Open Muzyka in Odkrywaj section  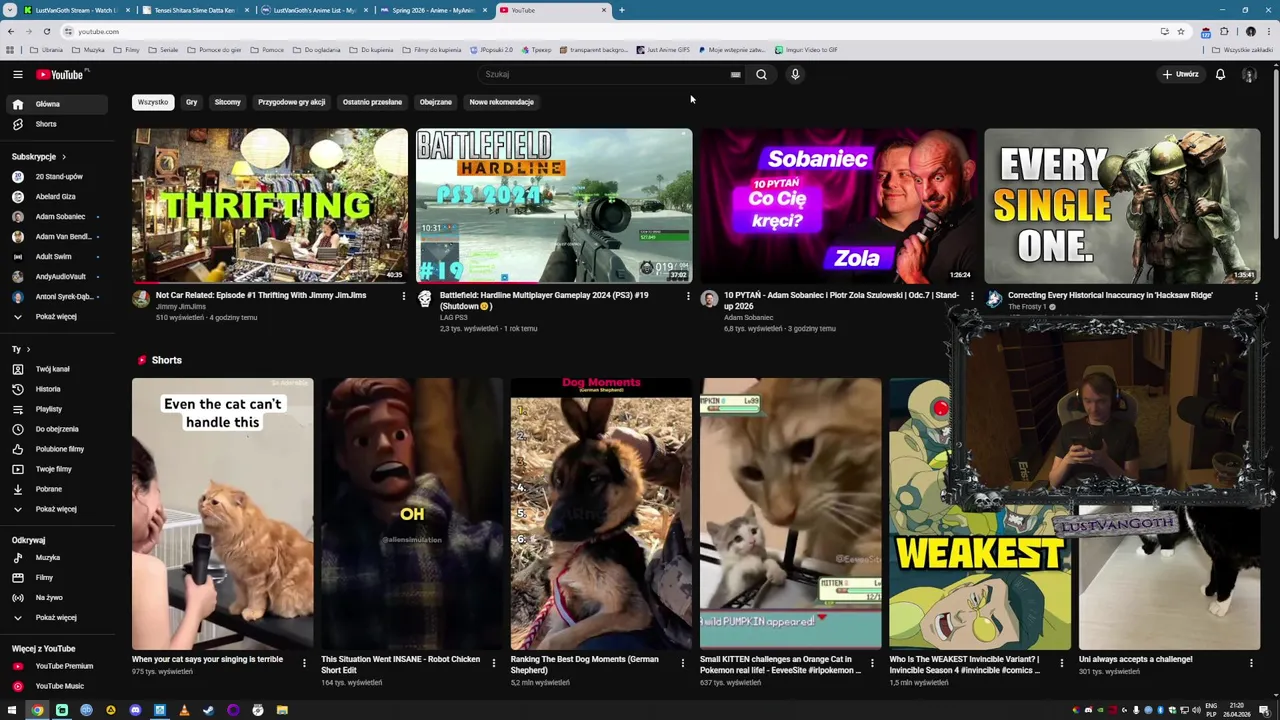click(x=57, y=558)
